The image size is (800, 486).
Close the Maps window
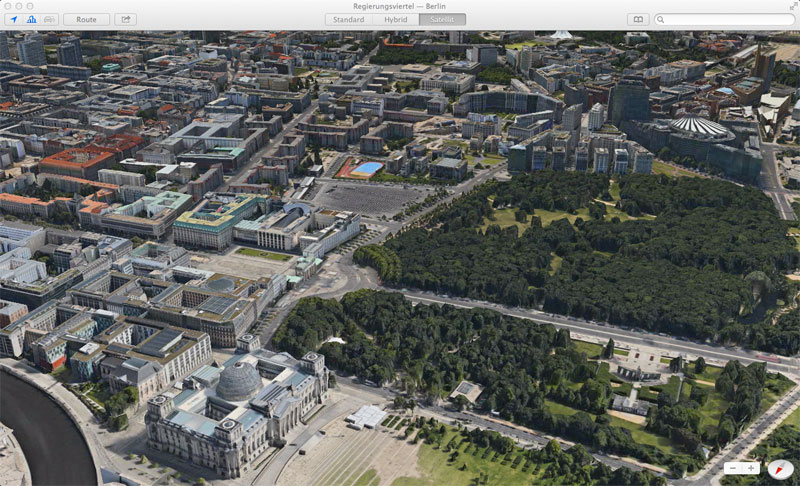click(7, 6)
